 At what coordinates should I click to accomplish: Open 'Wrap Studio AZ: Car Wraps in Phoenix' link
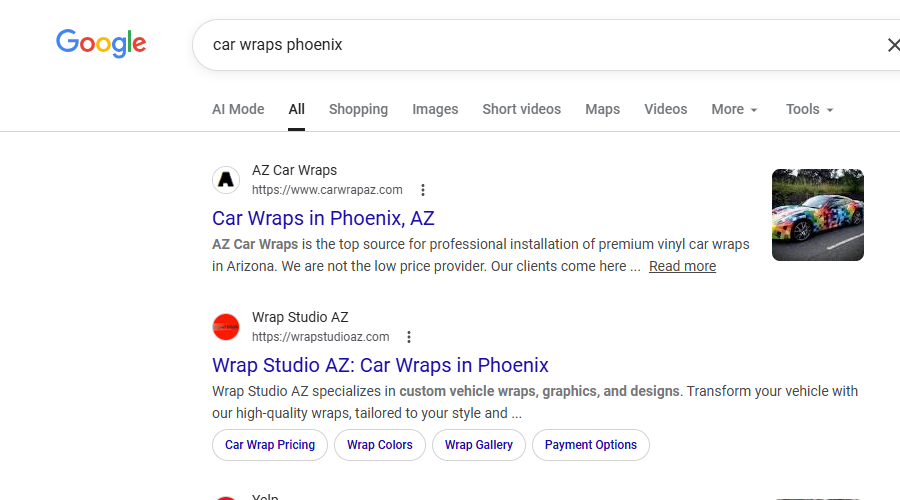380,365
